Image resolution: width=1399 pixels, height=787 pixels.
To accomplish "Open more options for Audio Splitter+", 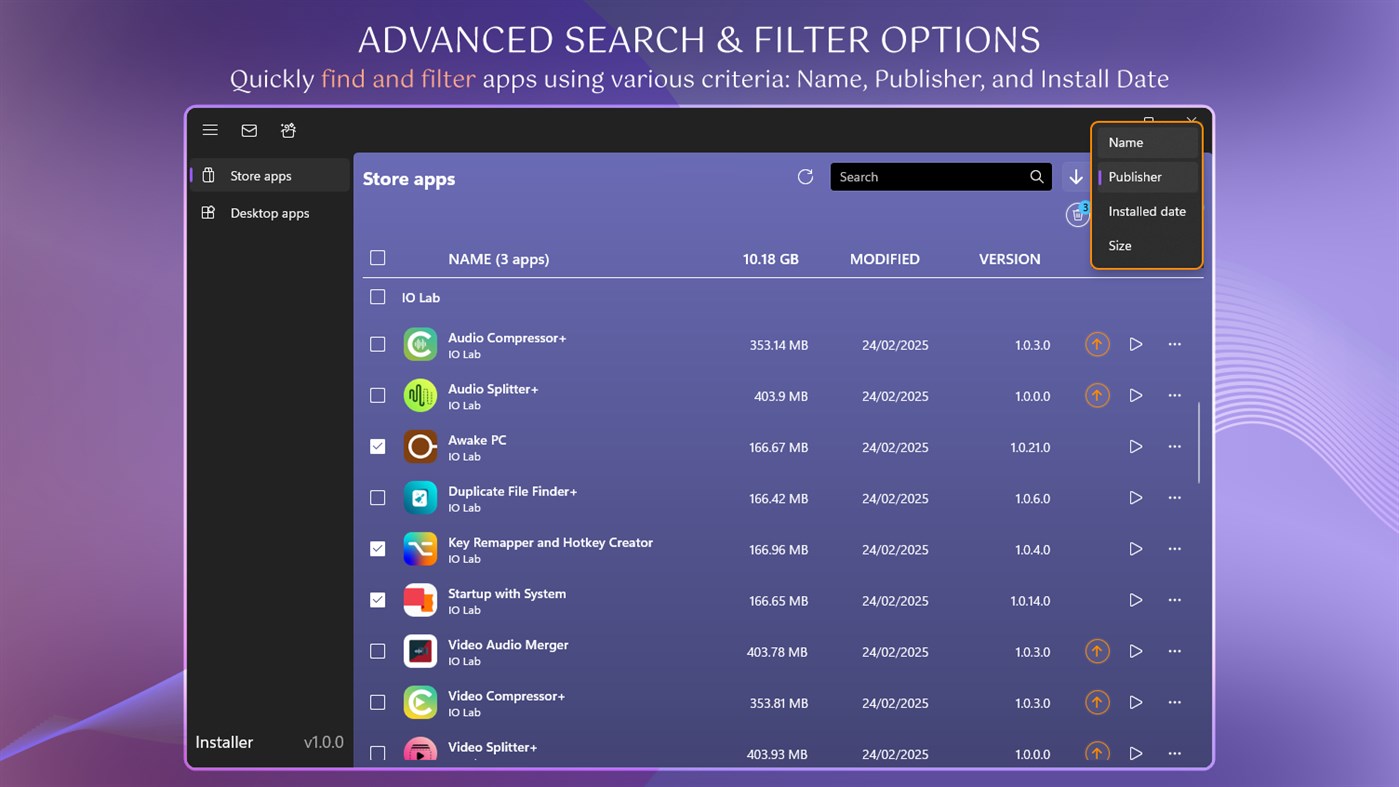I will click(x=1175, y=395).
